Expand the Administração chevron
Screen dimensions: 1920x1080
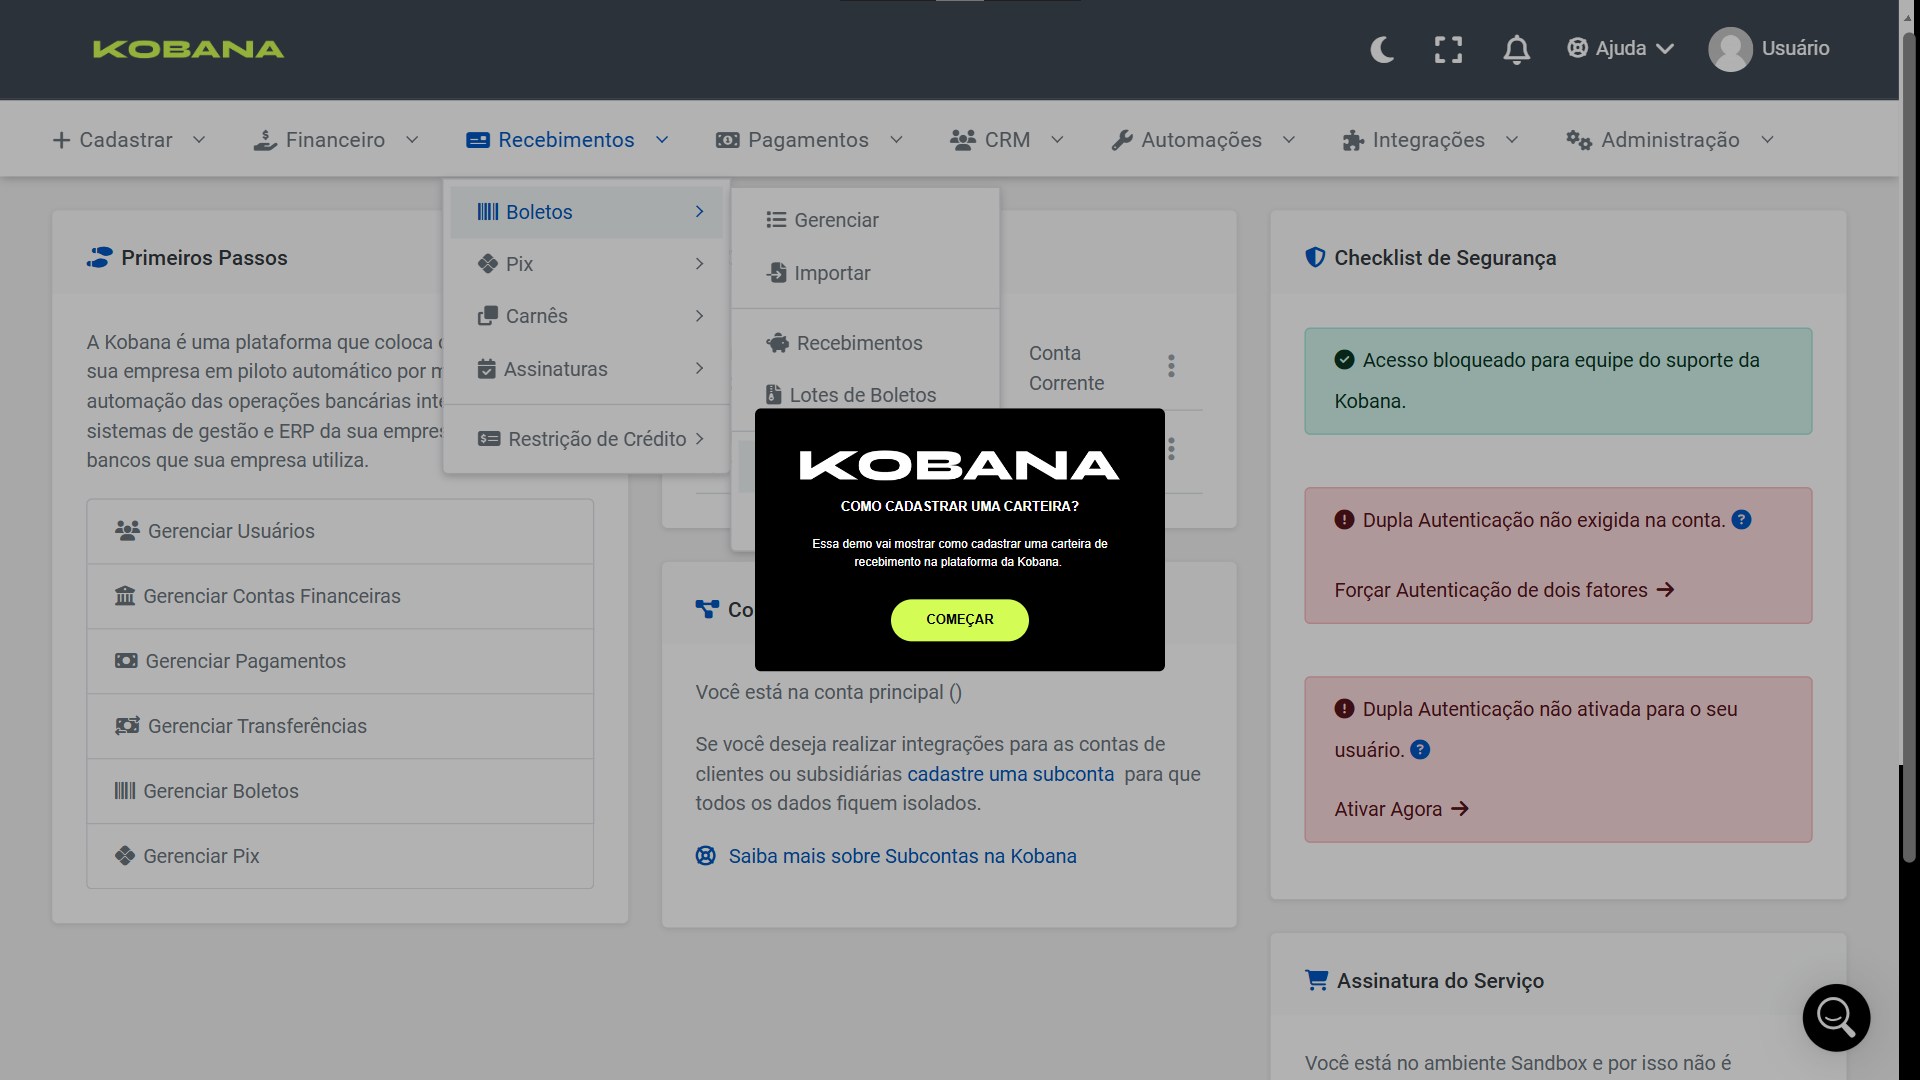pos(1767,140)
